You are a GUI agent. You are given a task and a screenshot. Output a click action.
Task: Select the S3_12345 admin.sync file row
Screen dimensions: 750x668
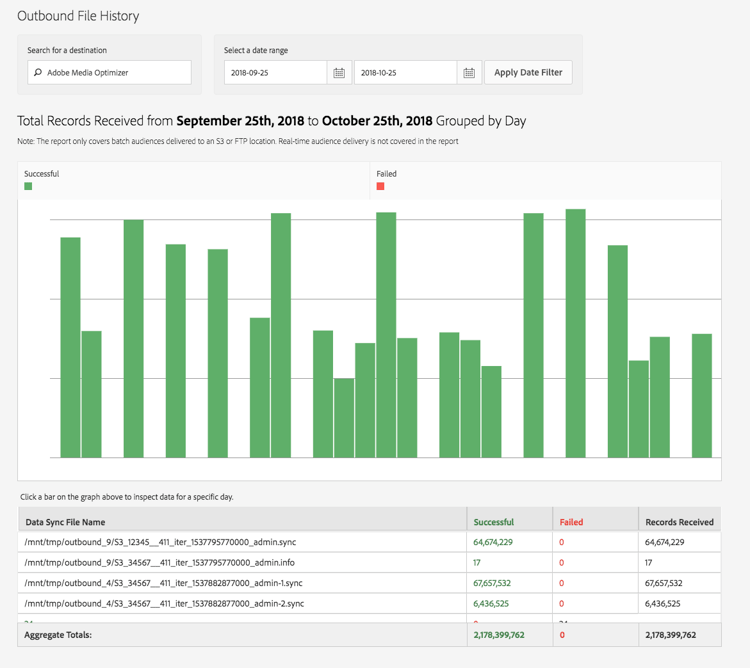(369, 542)
